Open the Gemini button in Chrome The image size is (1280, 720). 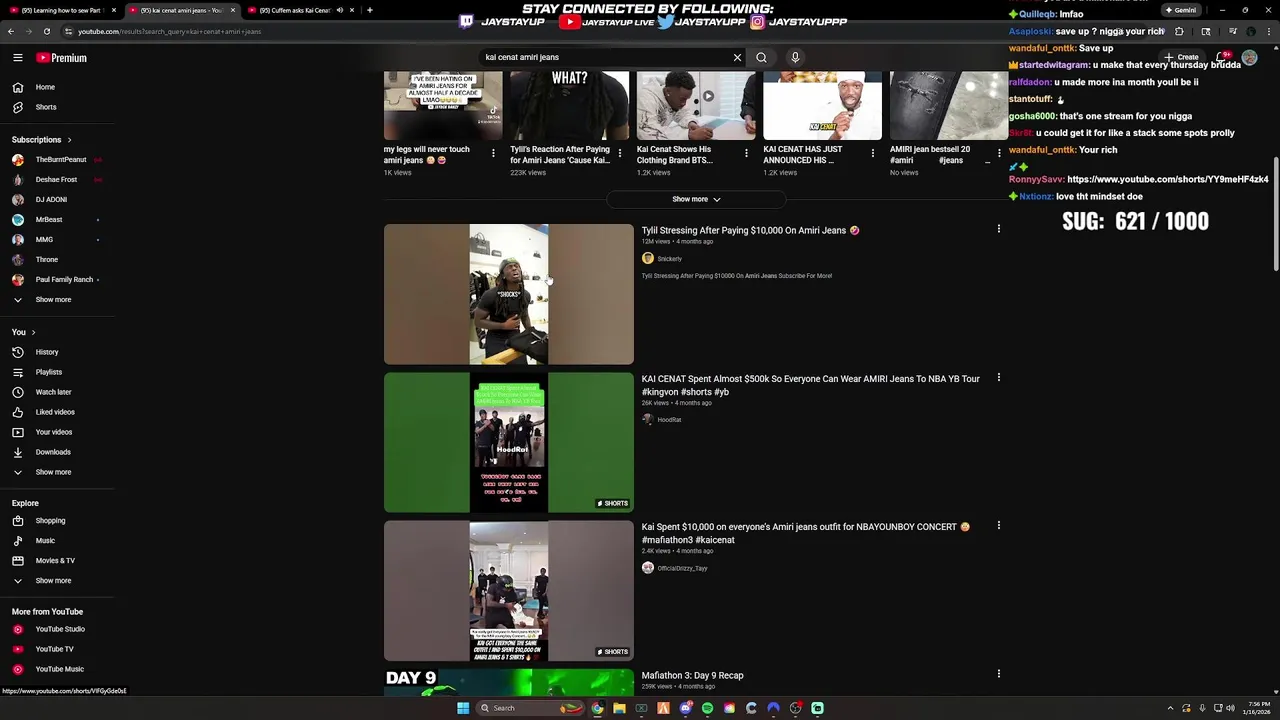[1181, 10]
